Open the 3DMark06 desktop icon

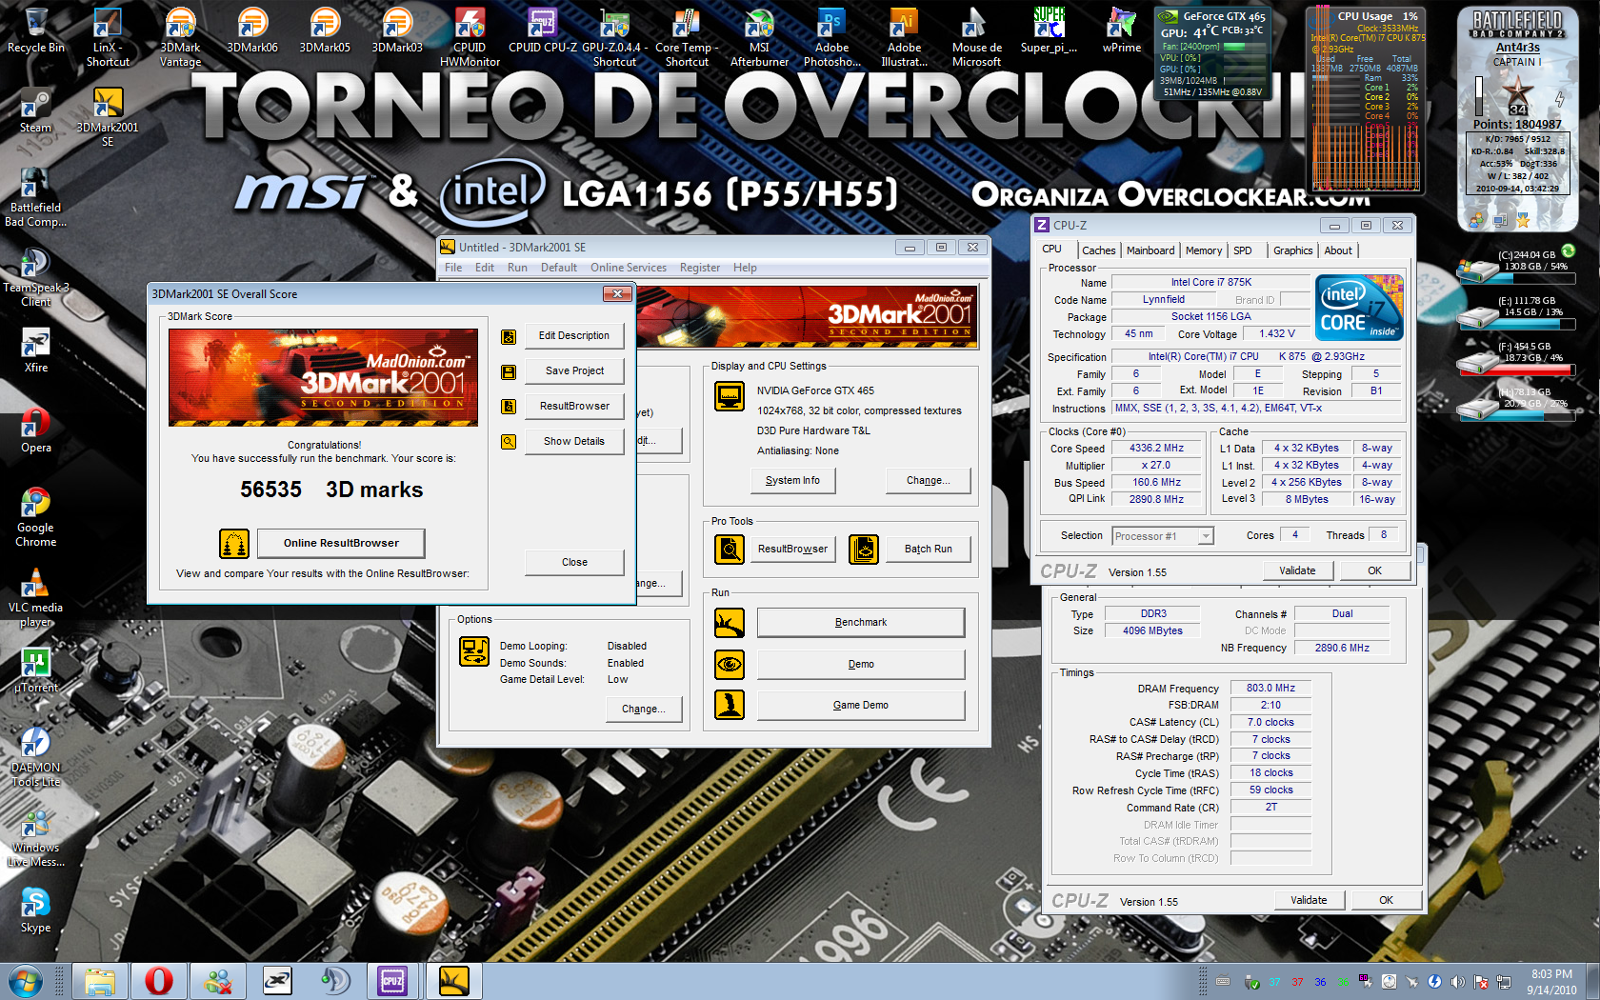tap(252, 30)
